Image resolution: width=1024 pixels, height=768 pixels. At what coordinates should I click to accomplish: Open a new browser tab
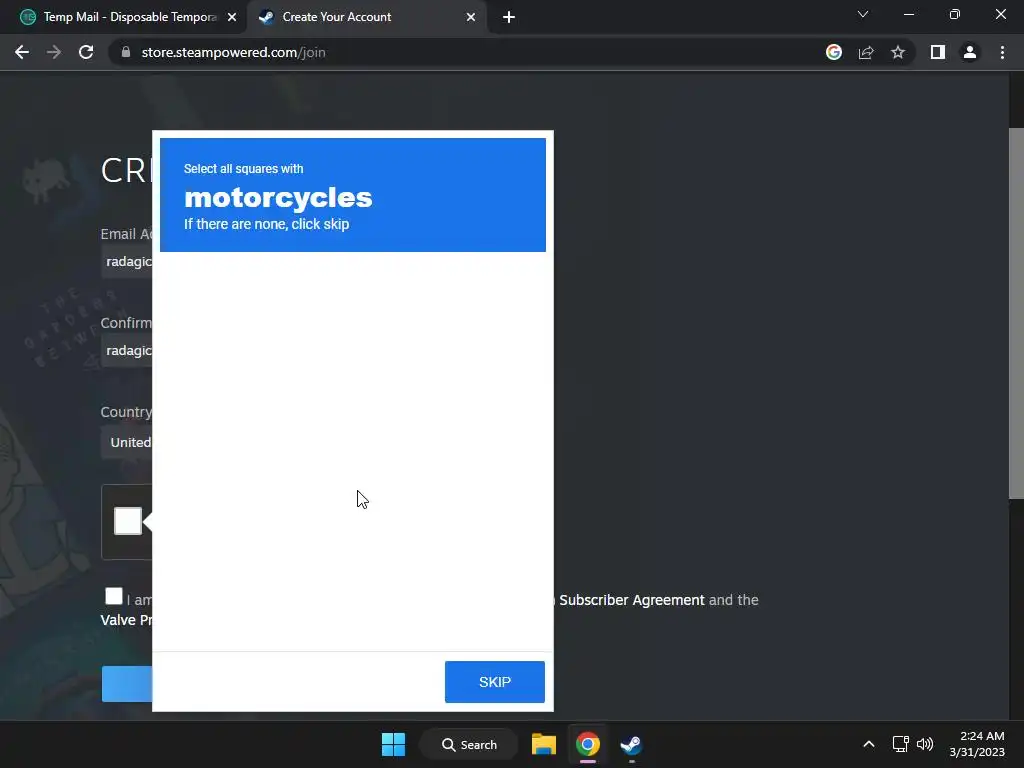coord(509,17)
